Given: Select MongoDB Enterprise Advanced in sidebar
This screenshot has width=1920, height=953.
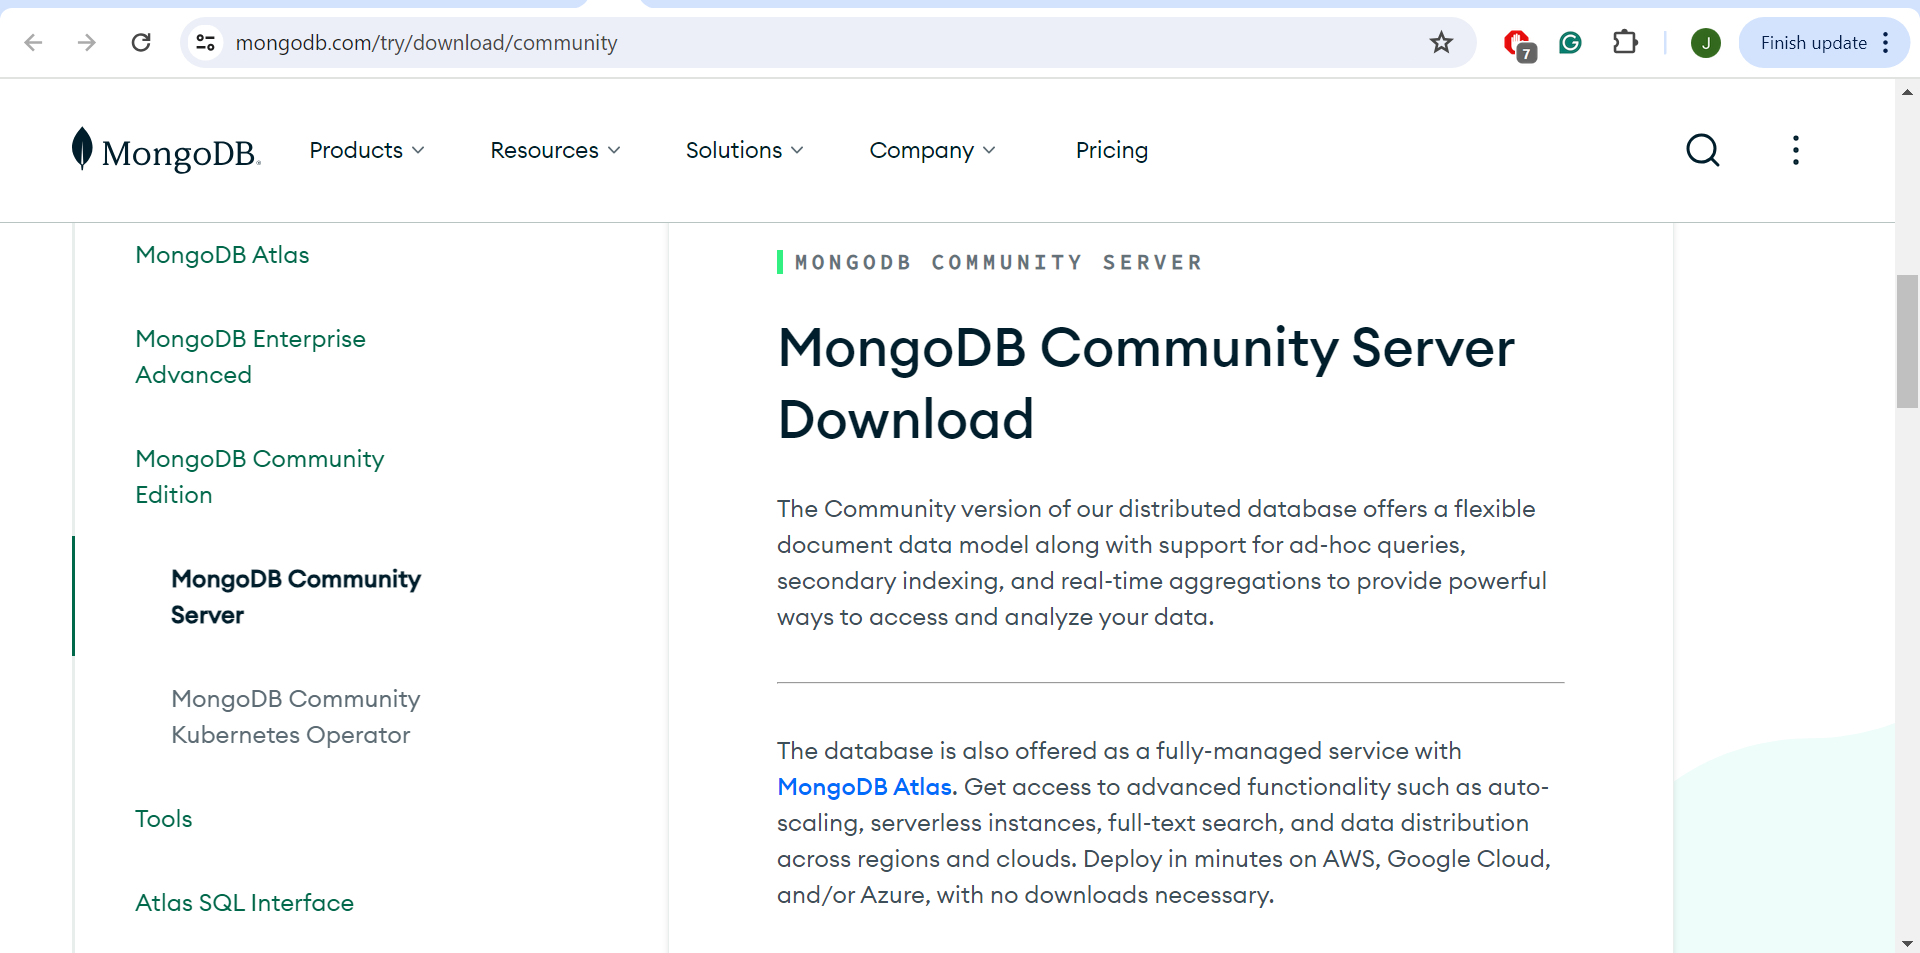Looking at the screenshot, I should (x=250, y=357).
